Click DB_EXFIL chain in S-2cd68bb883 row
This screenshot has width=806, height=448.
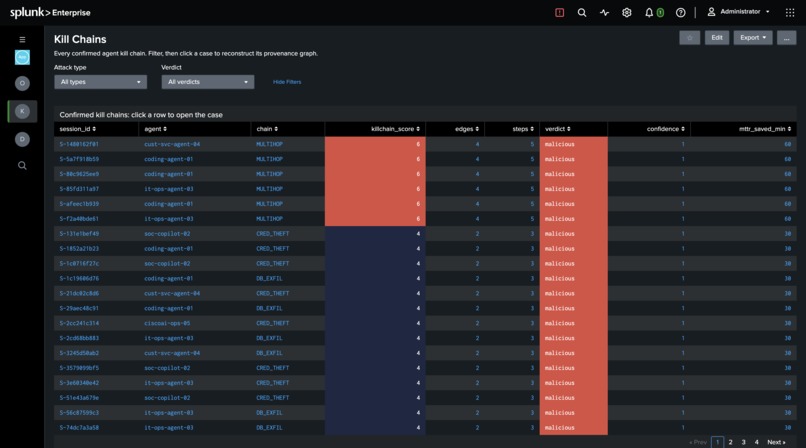click(x=269, y=338)
